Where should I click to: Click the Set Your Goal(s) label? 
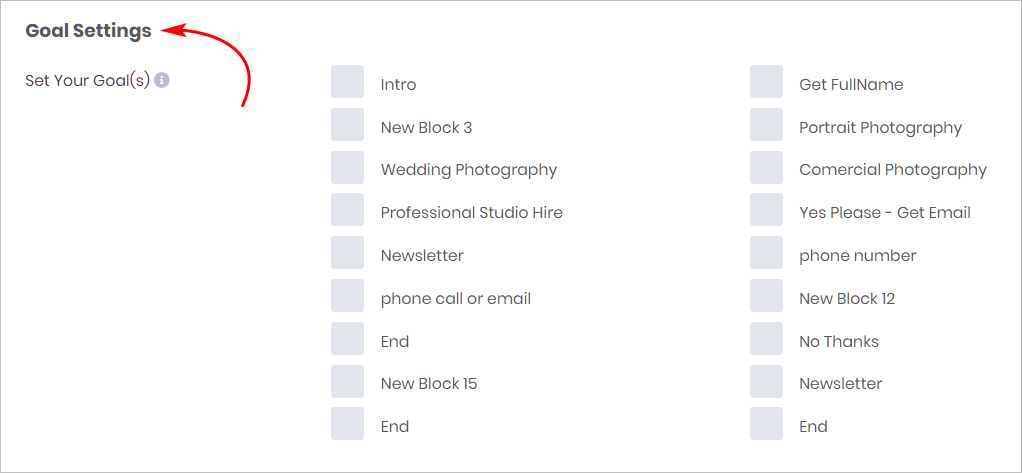click(x=87, y=81)
